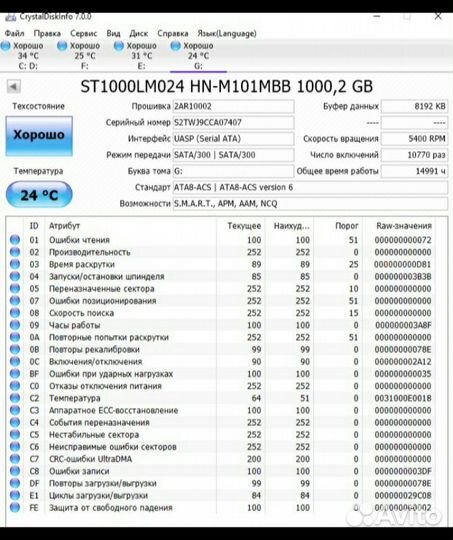Click the CrystalDiskInfo title bar icon

10,16
